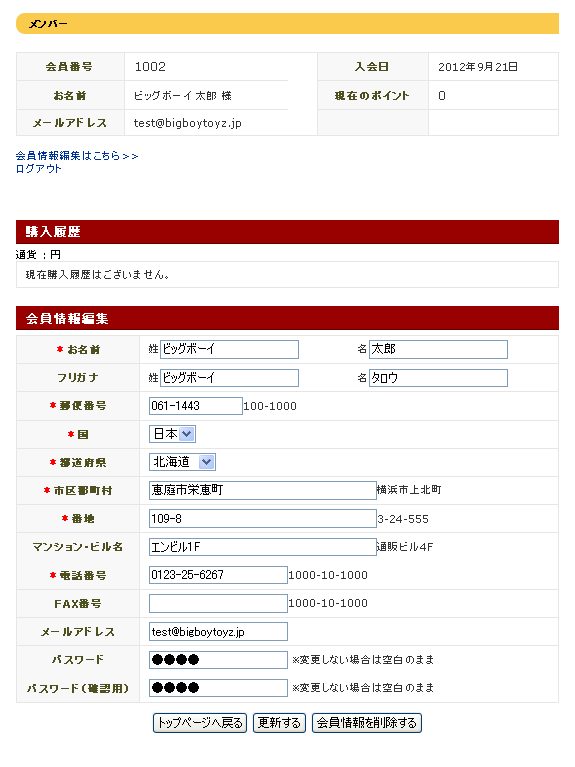Focus the マンション・ビル名 building name field

[263, 547]
